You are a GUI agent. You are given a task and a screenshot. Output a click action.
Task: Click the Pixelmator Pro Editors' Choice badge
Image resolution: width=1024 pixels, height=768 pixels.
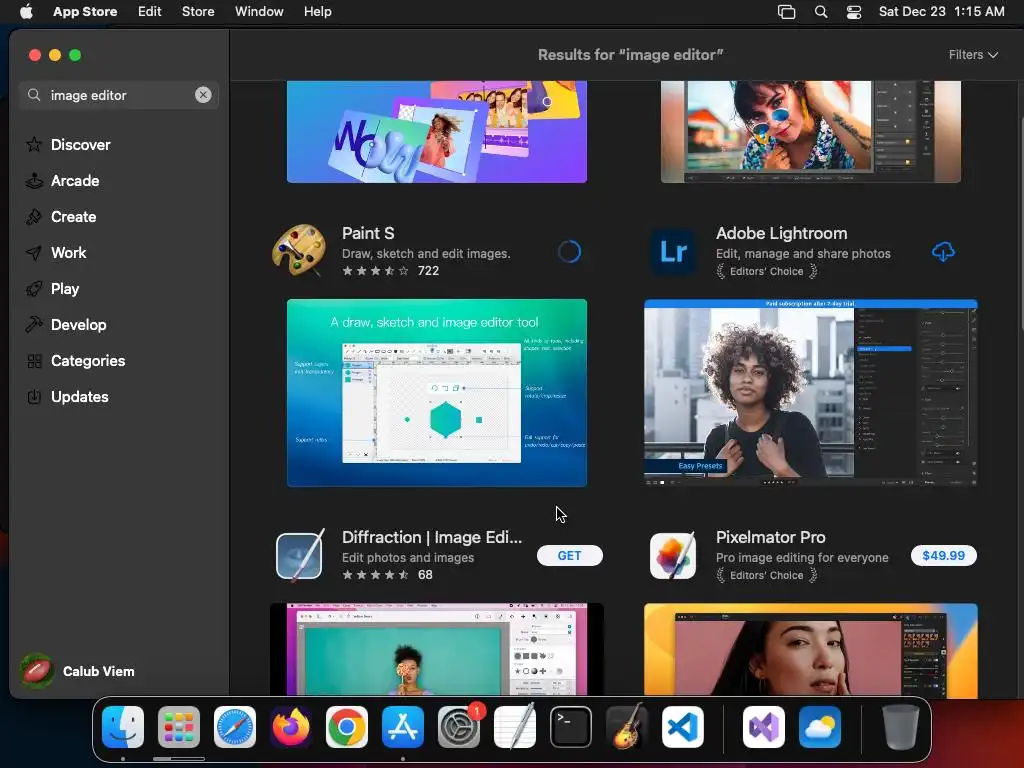(x=767, y=575)
